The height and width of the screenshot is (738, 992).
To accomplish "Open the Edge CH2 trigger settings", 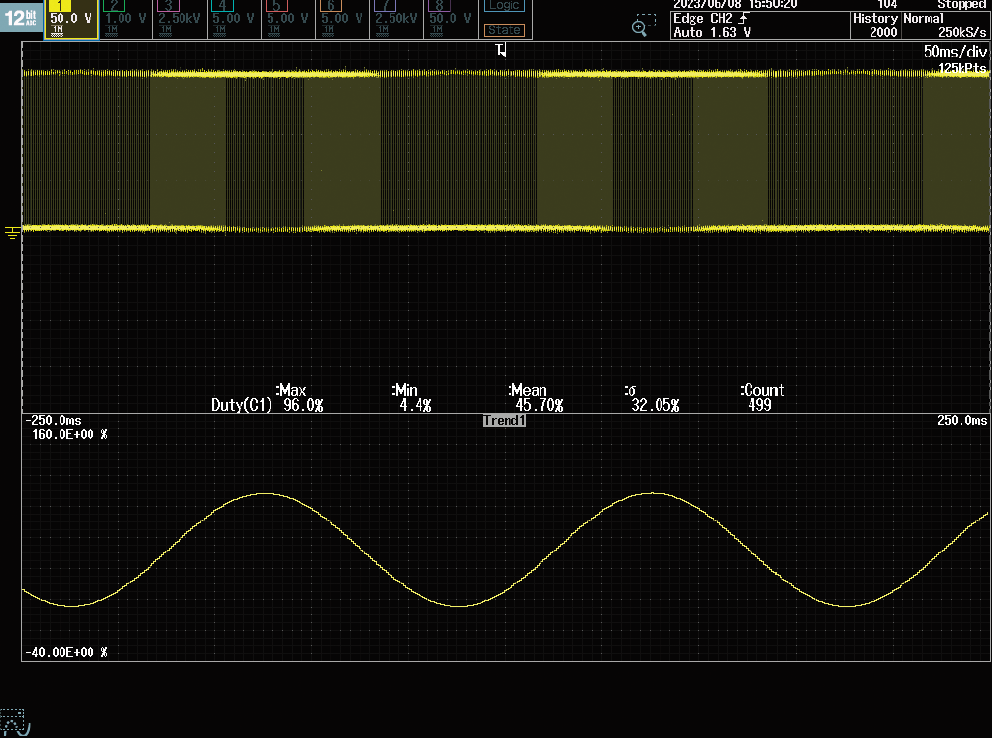I will tap(711, 18).
